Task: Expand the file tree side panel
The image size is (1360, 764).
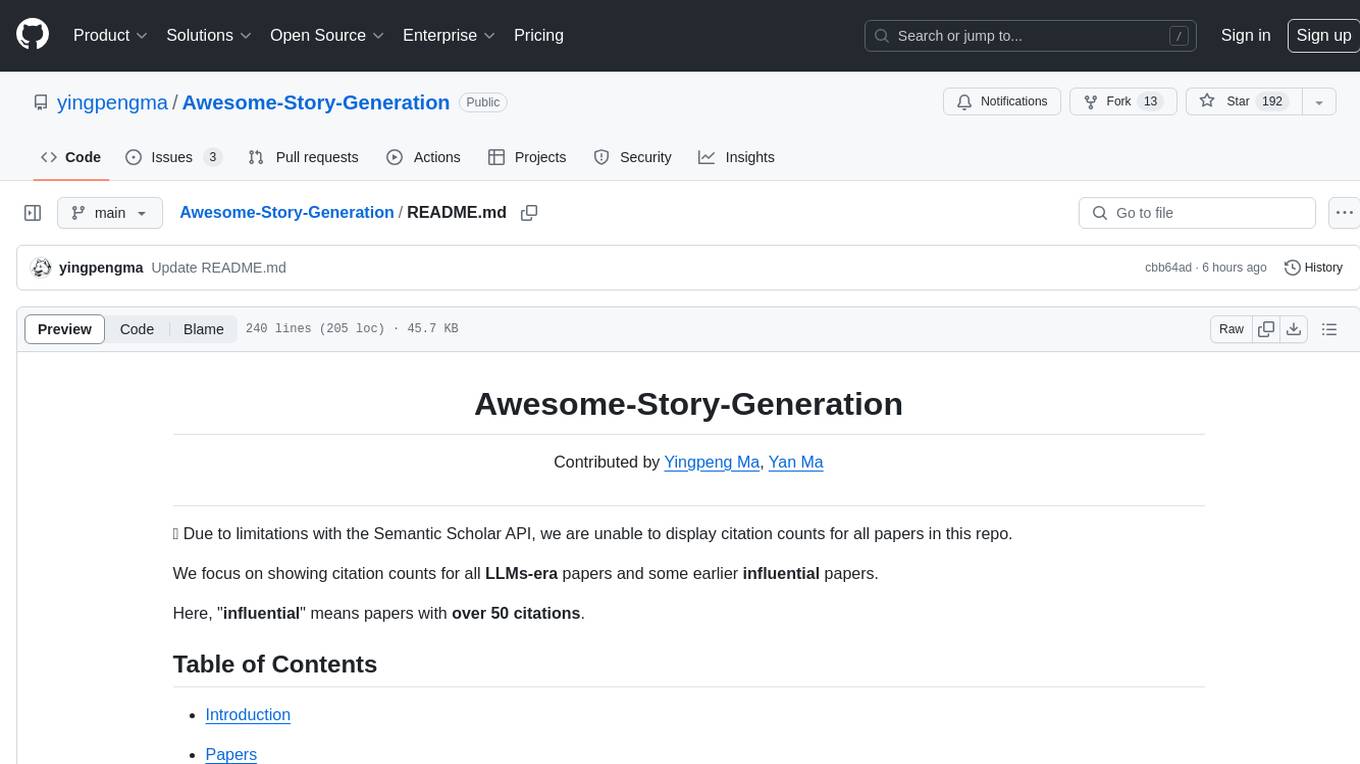Action: [x=32, y=213]
